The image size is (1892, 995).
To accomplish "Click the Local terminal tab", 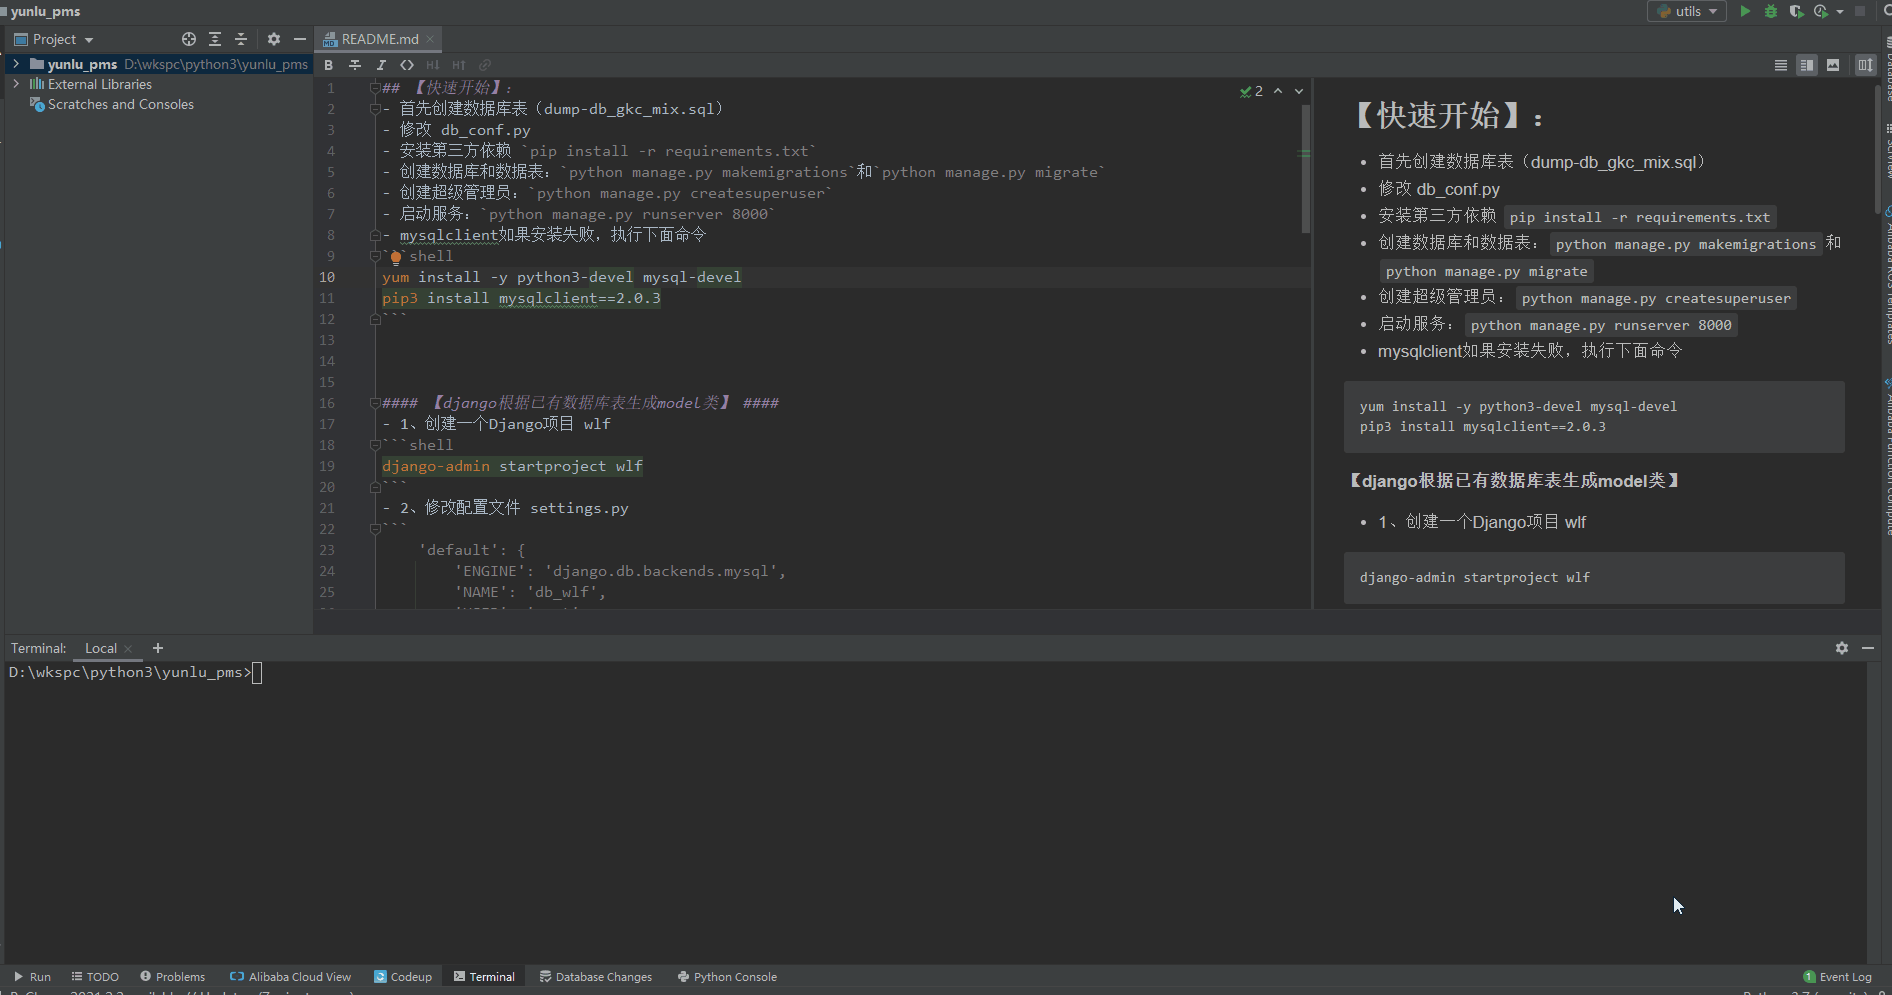I will (x=100, y=648).
